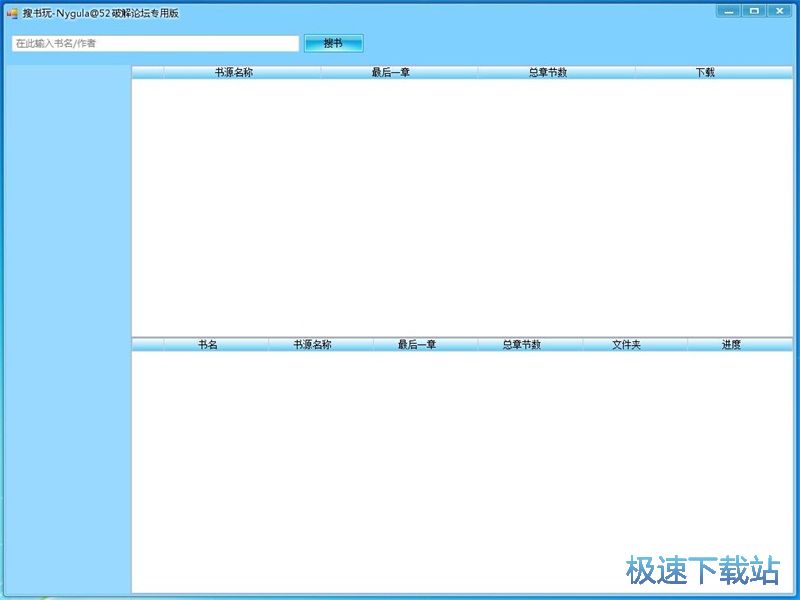
Task: Click the book name/author search field
Action: [x=155, y=43]
